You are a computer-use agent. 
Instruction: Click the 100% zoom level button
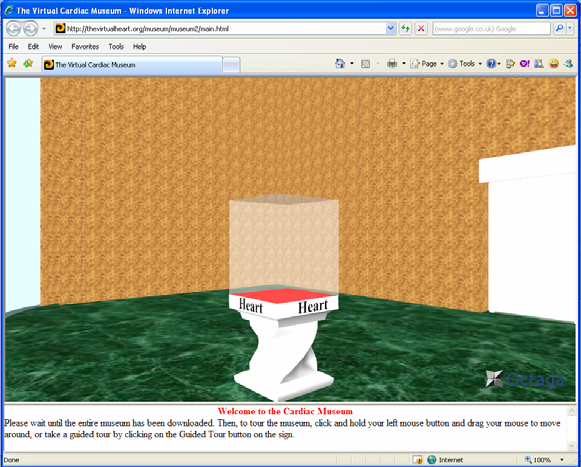tap(538, 460)
